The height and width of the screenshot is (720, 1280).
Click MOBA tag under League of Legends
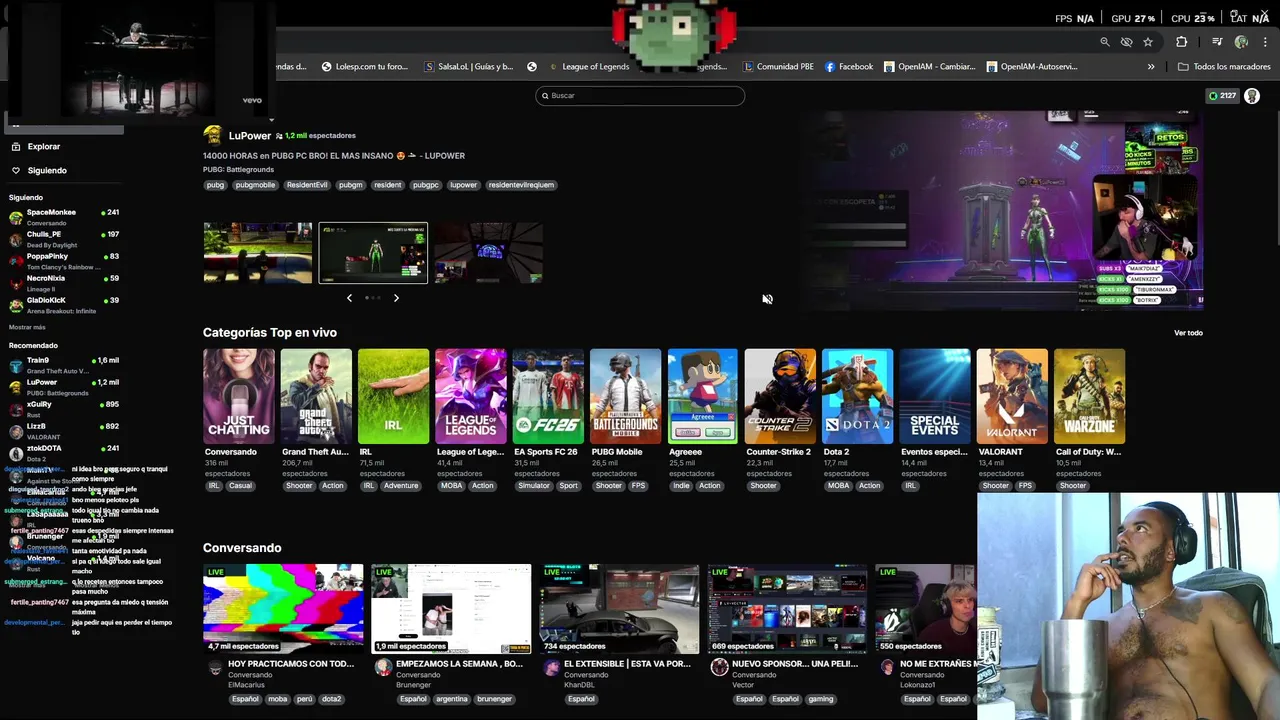click(x=451, y=486)
